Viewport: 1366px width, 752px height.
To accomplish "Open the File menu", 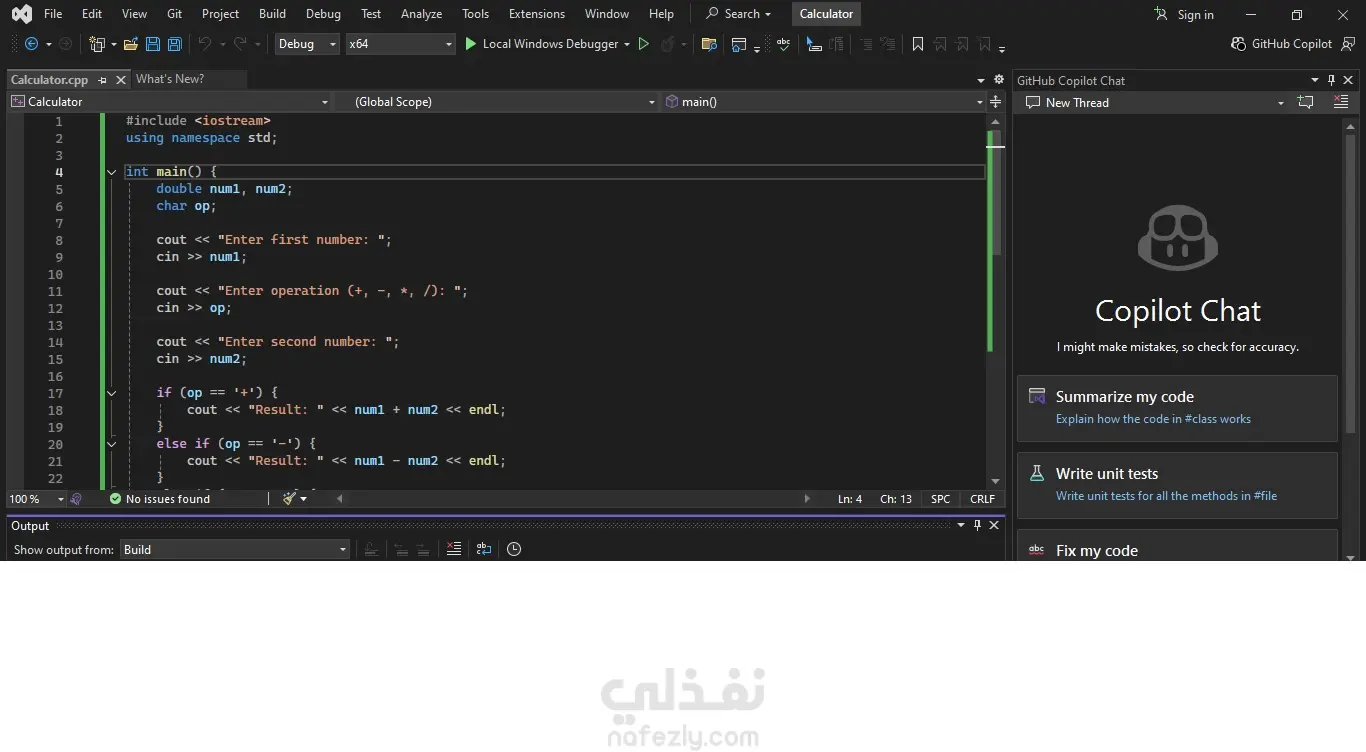I will coord(53,14).
